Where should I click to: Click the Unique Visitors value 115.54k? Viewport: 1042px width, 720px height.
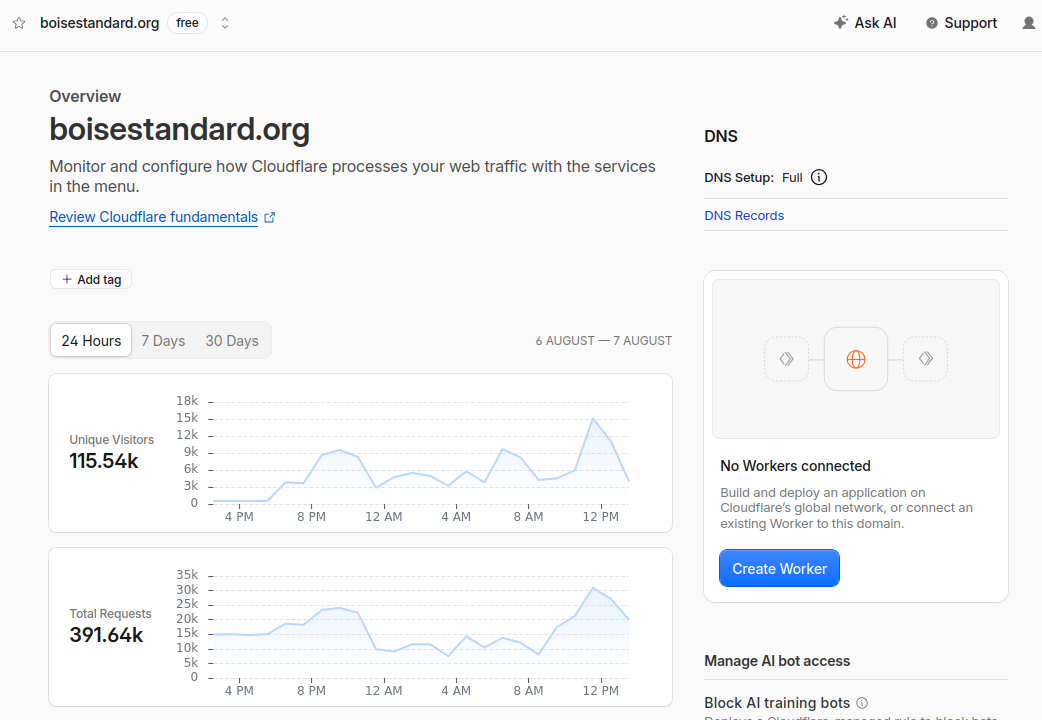(104, 461)
